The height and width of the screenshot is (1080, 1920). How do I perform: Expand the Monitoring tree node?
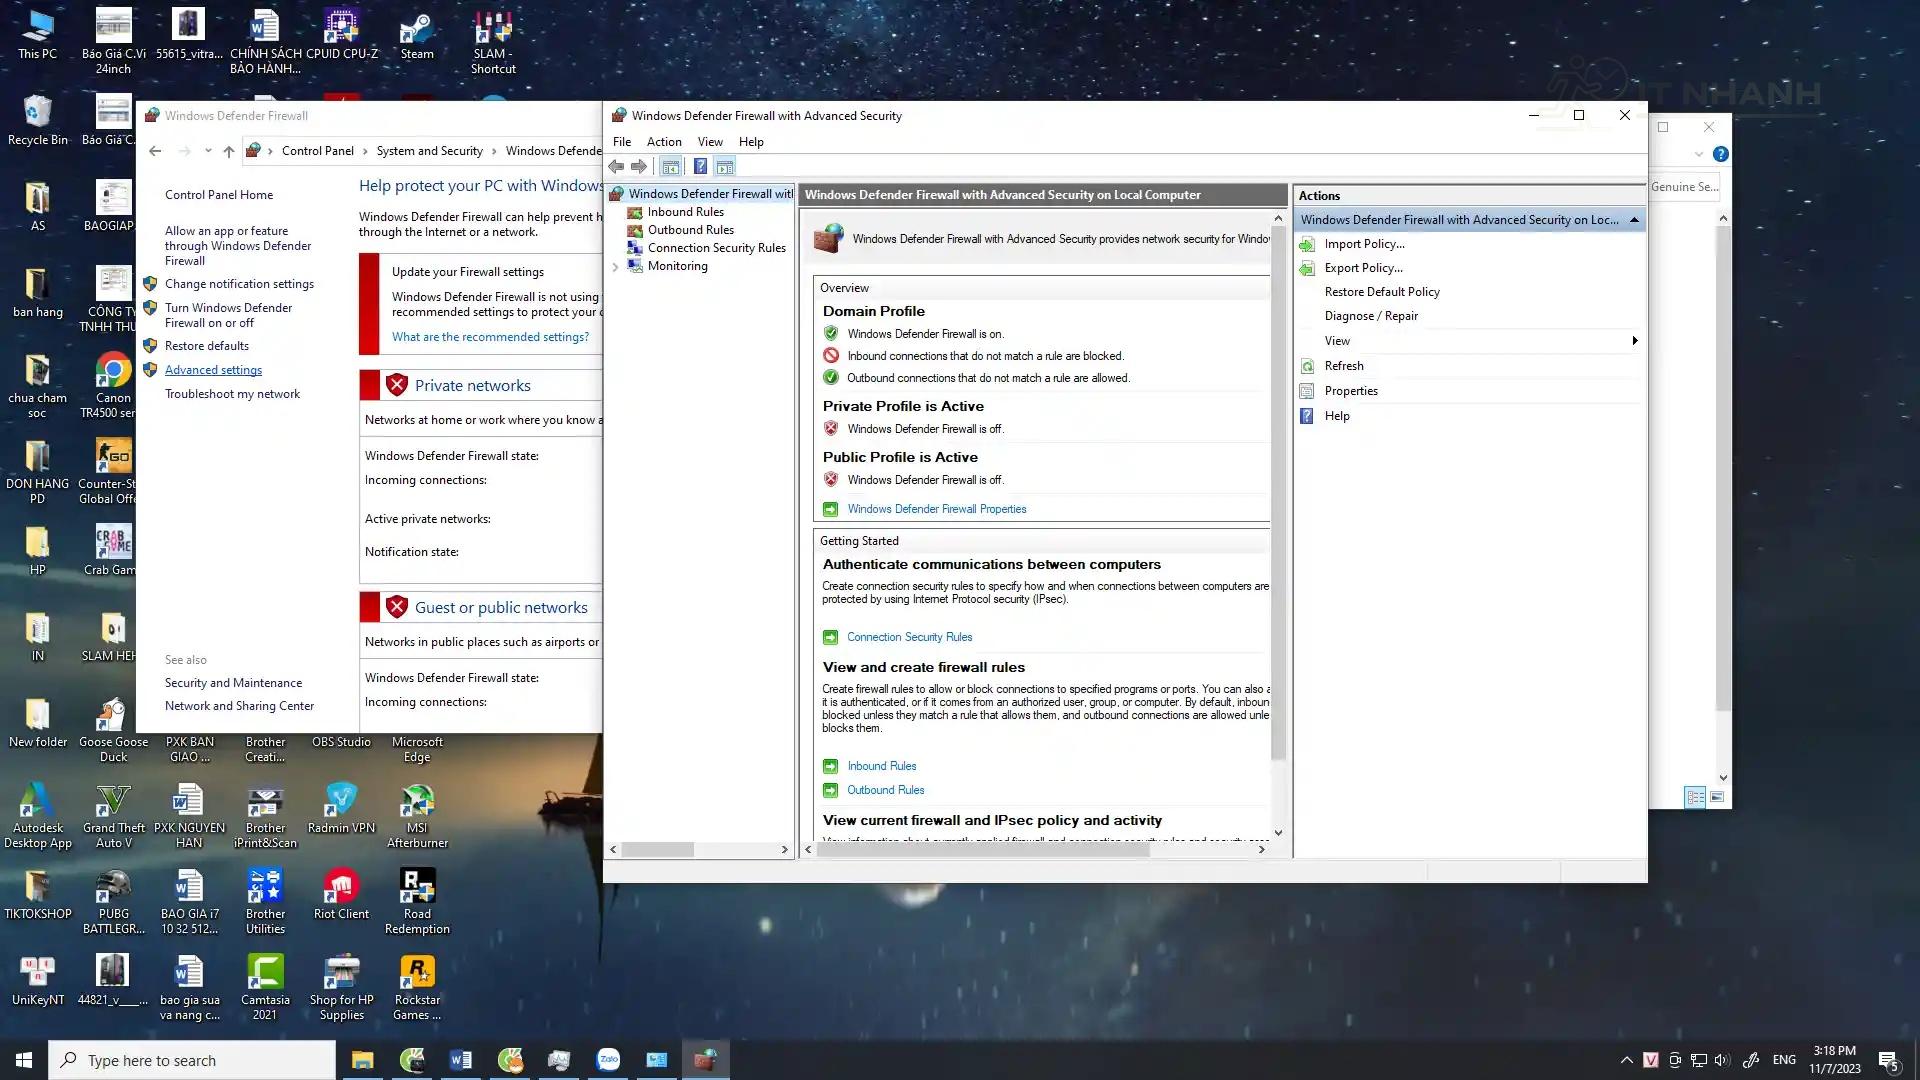pos(615,267)
